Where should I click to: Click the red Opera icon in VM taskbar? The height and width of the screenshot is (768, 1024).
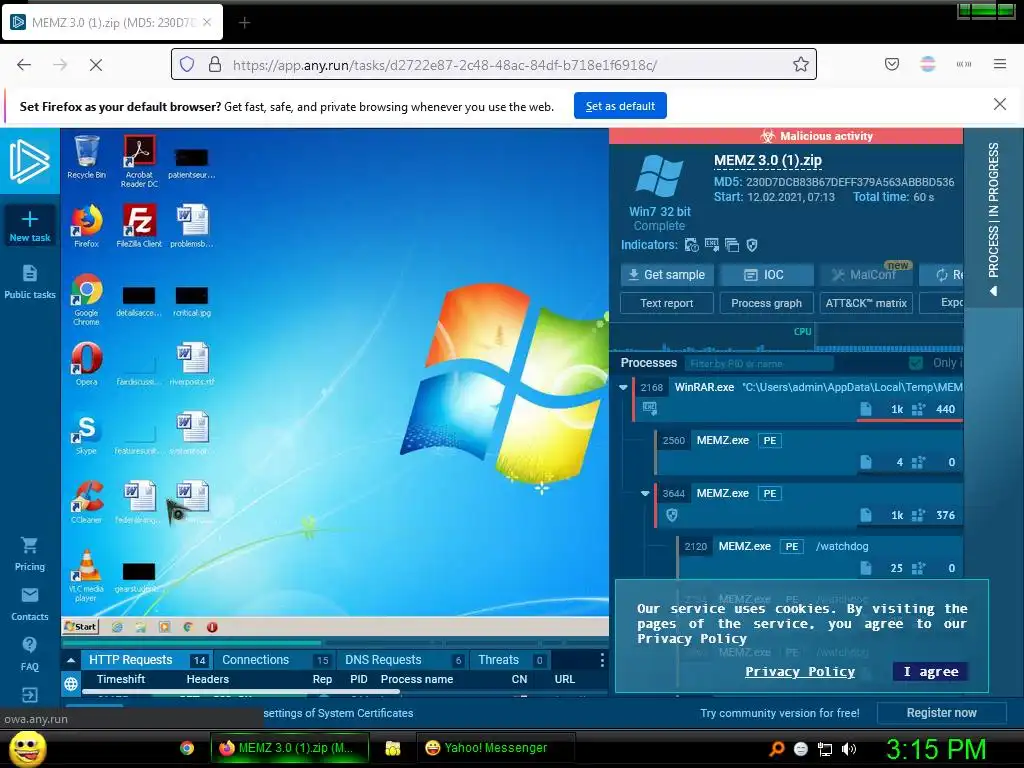[x=212, y=627]
